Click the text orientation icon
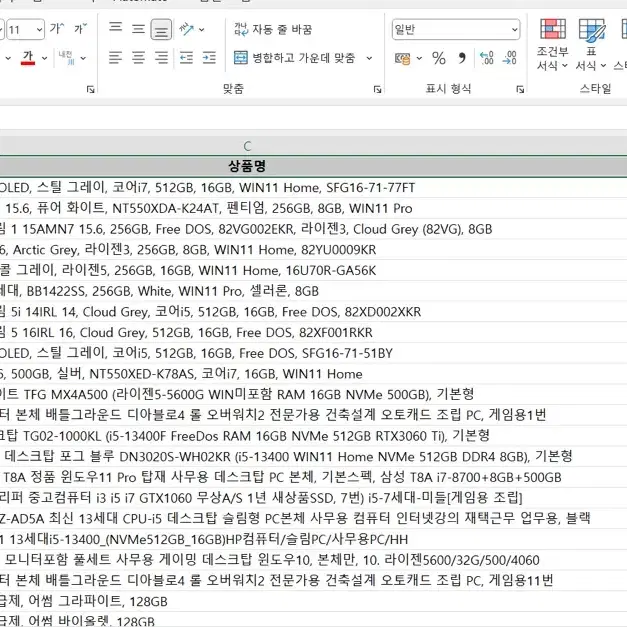This screenshot has width=627, height=627. [x=186, y=29]
